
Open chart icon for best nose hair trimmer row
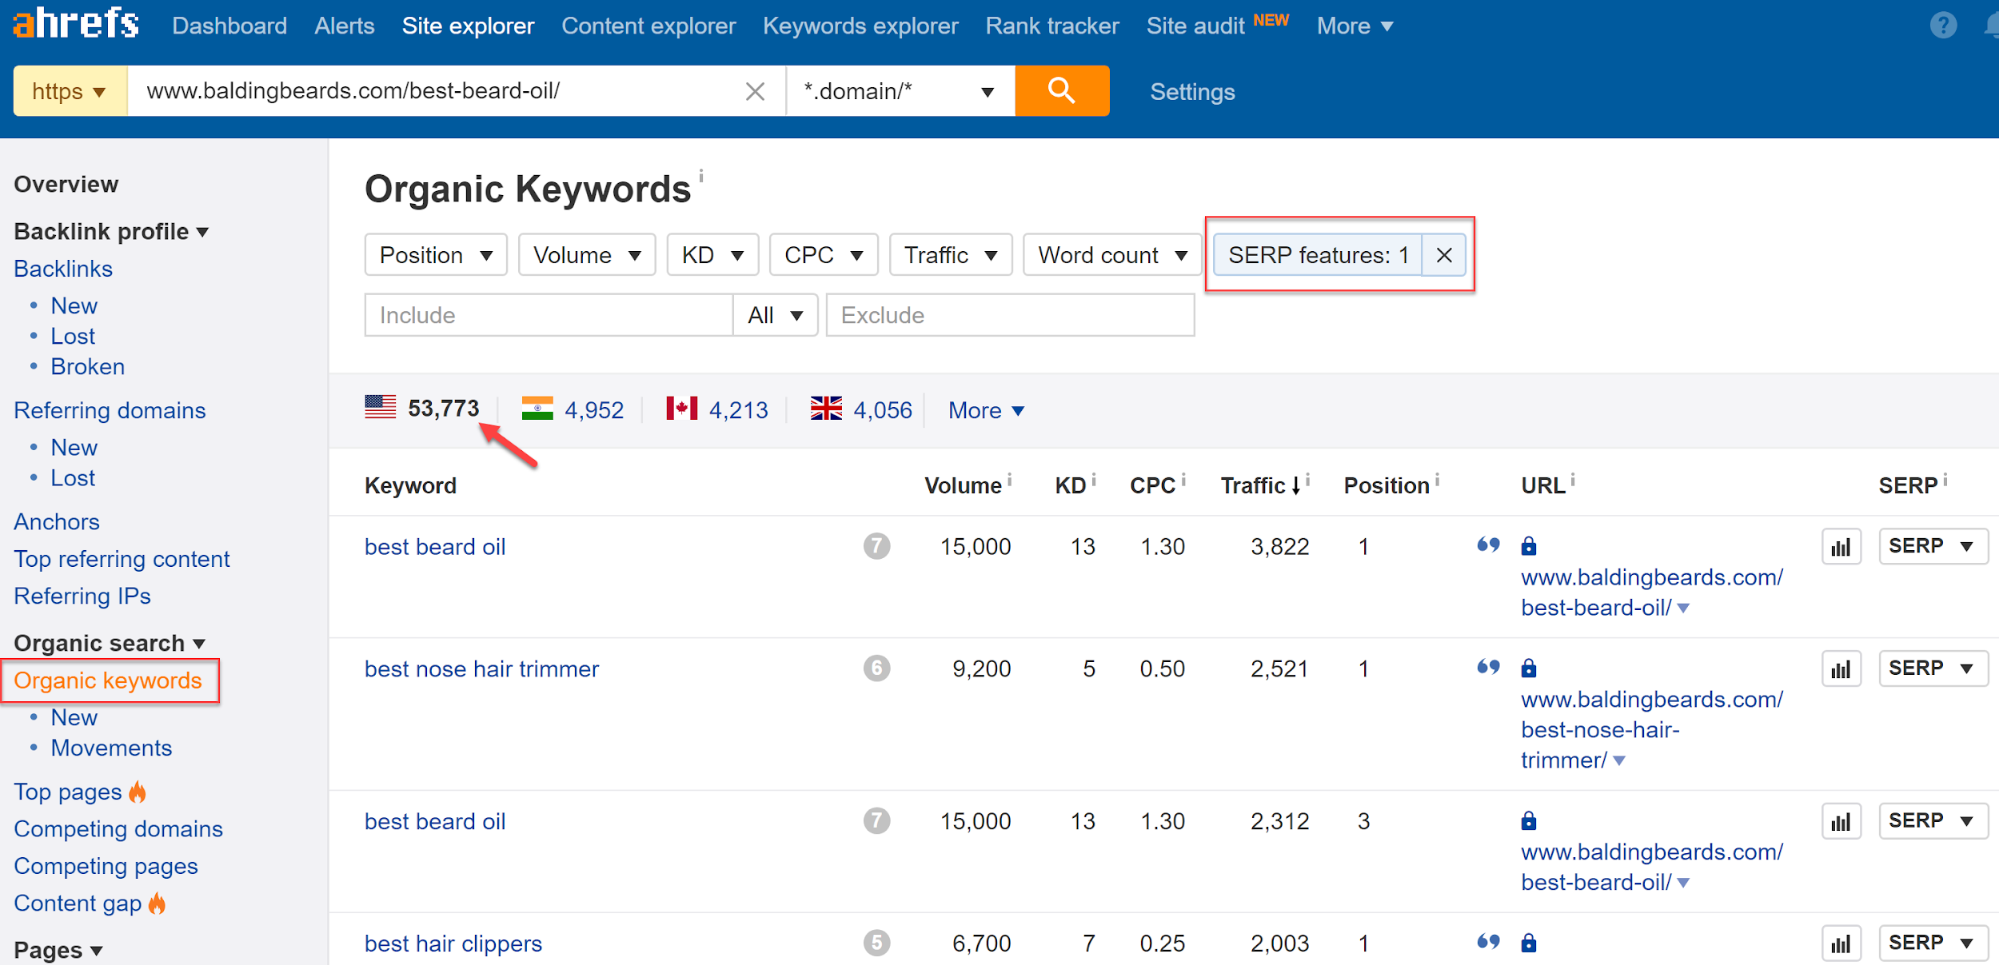click(1841, 669)
